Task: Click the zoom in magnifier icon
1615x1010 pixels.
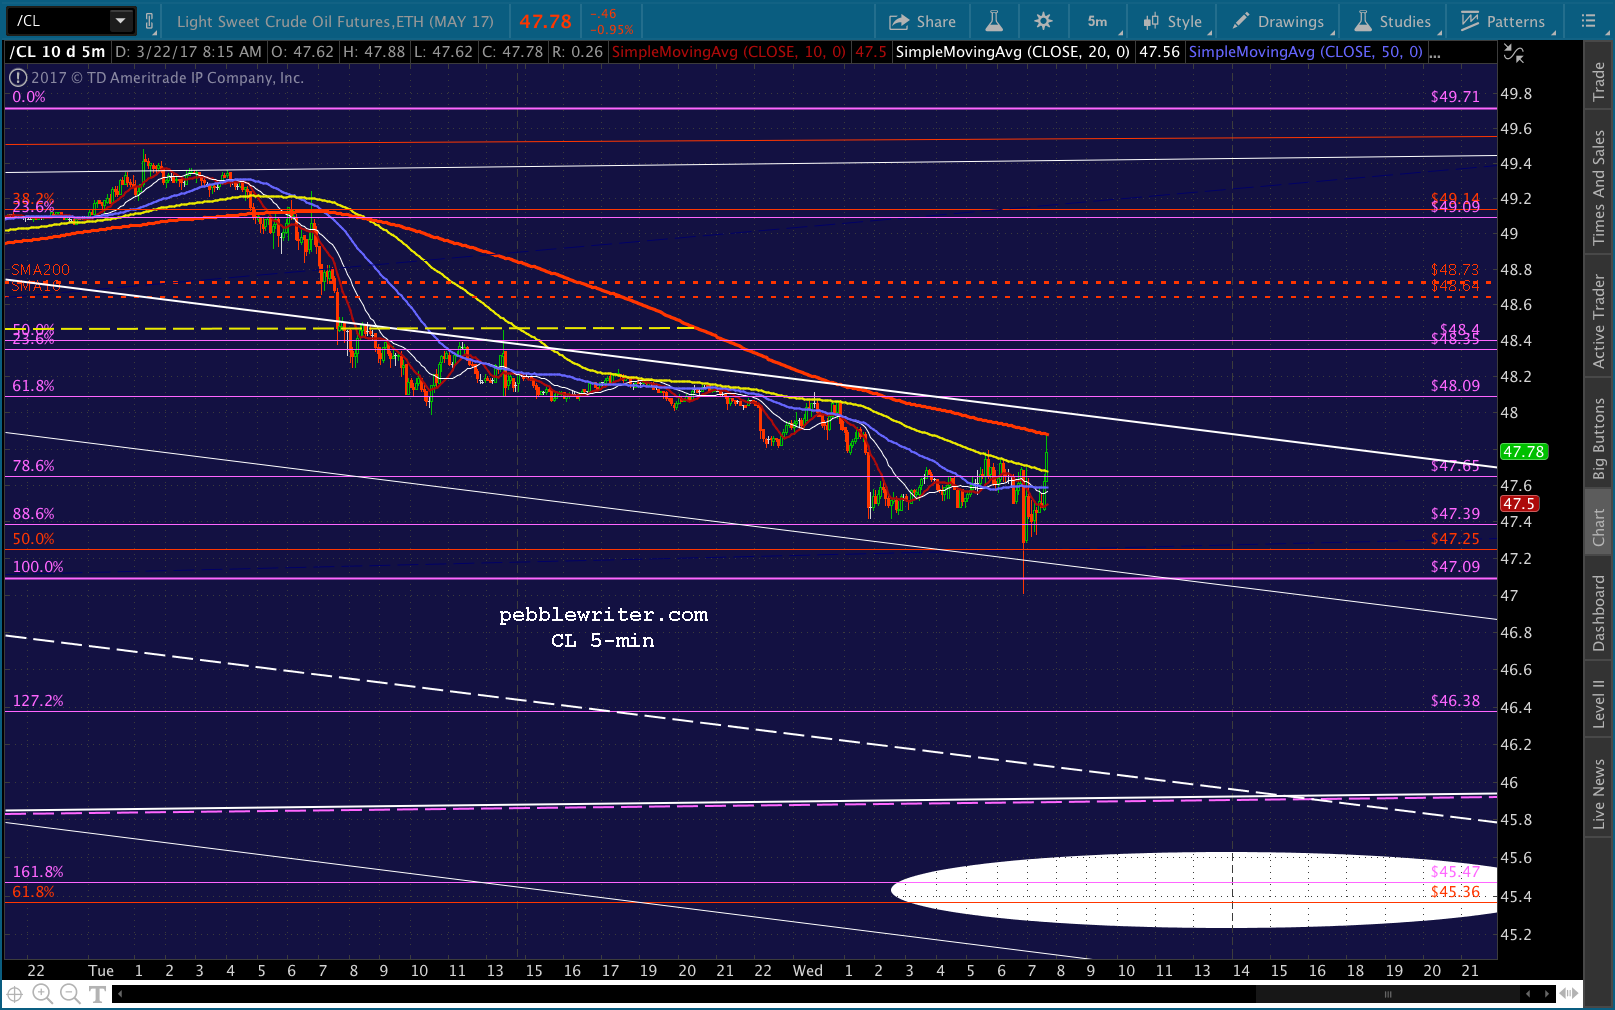Action: 42,994
